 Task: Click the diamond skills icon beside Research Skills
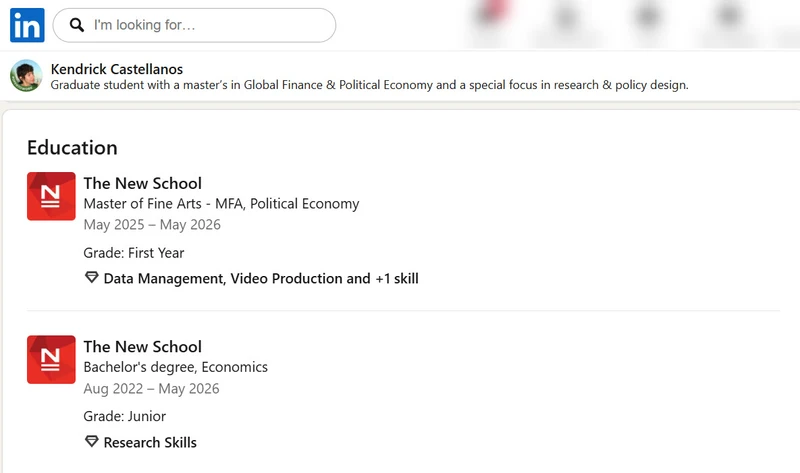(91, 442)
